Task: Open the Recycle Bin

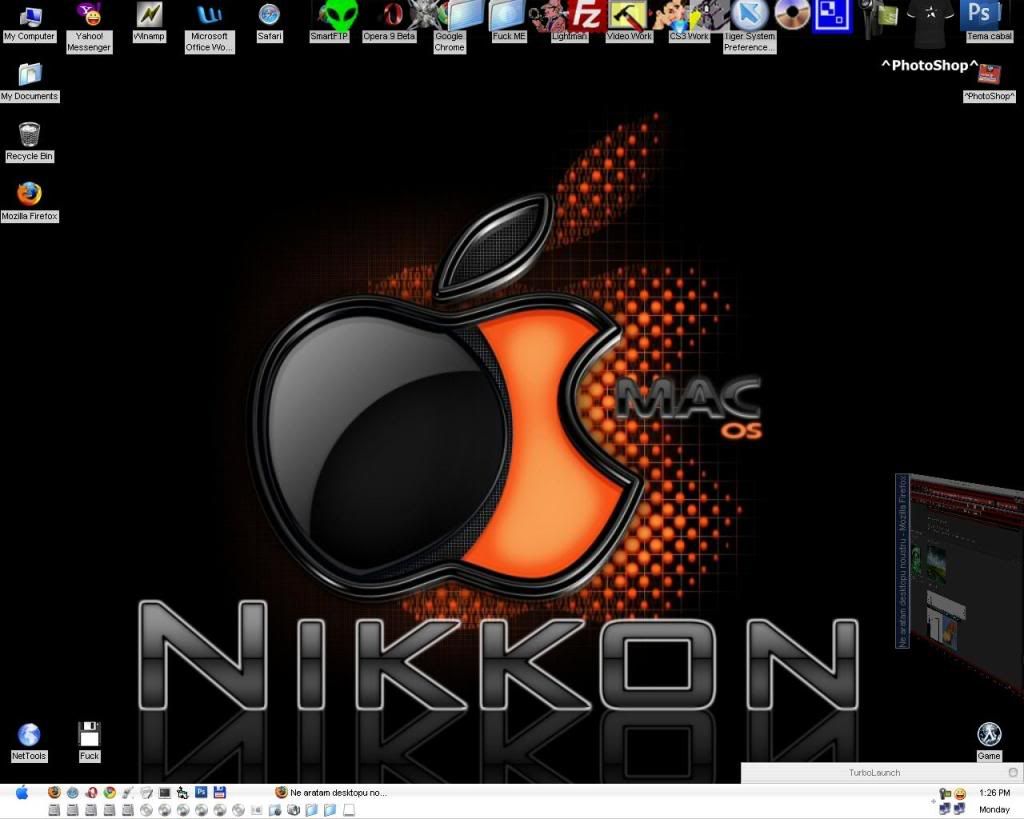Action: click(29, 142)
